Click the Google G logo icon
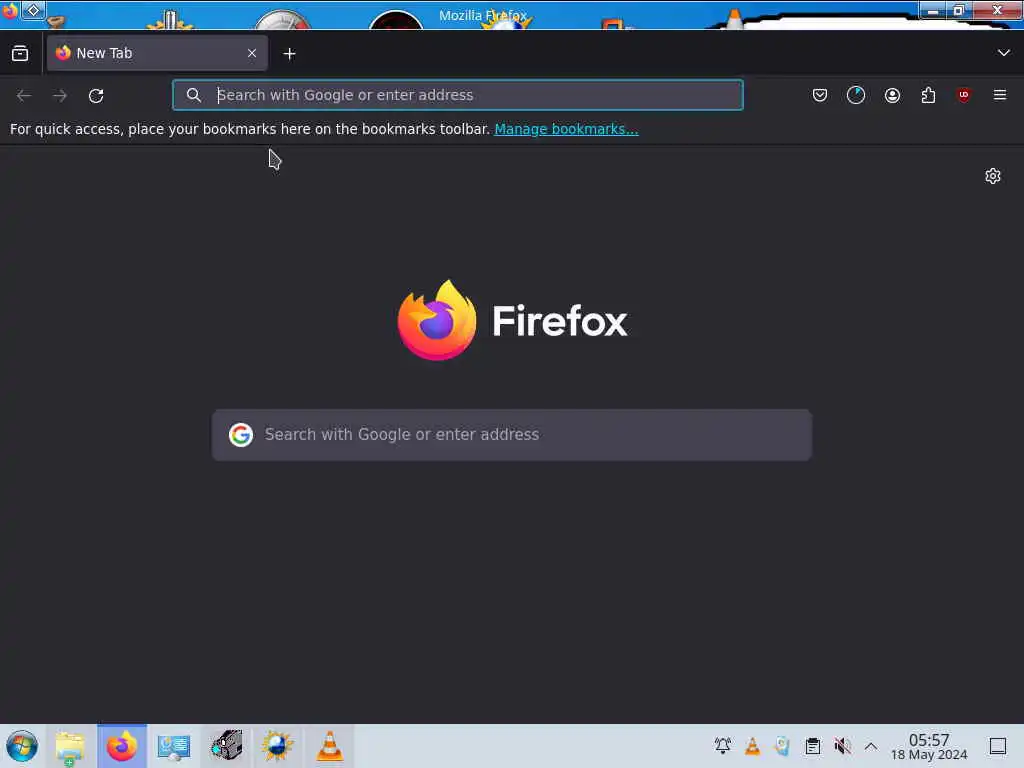 point(240,434)
